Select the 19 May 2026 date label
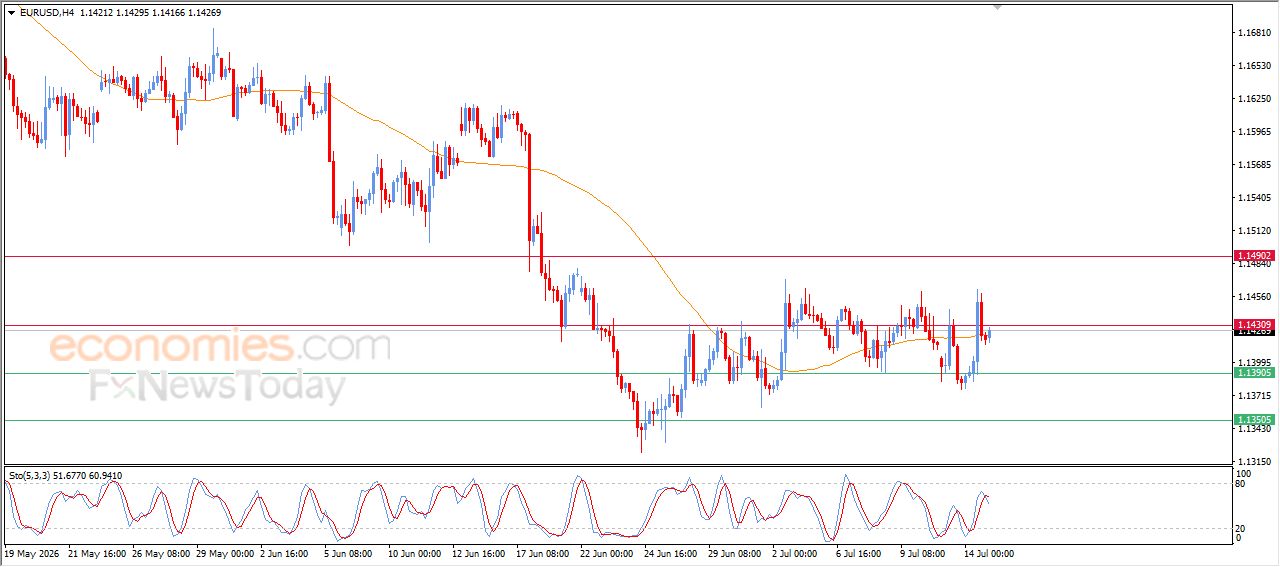Screen dimensions: 1280x567 (31, 552)
